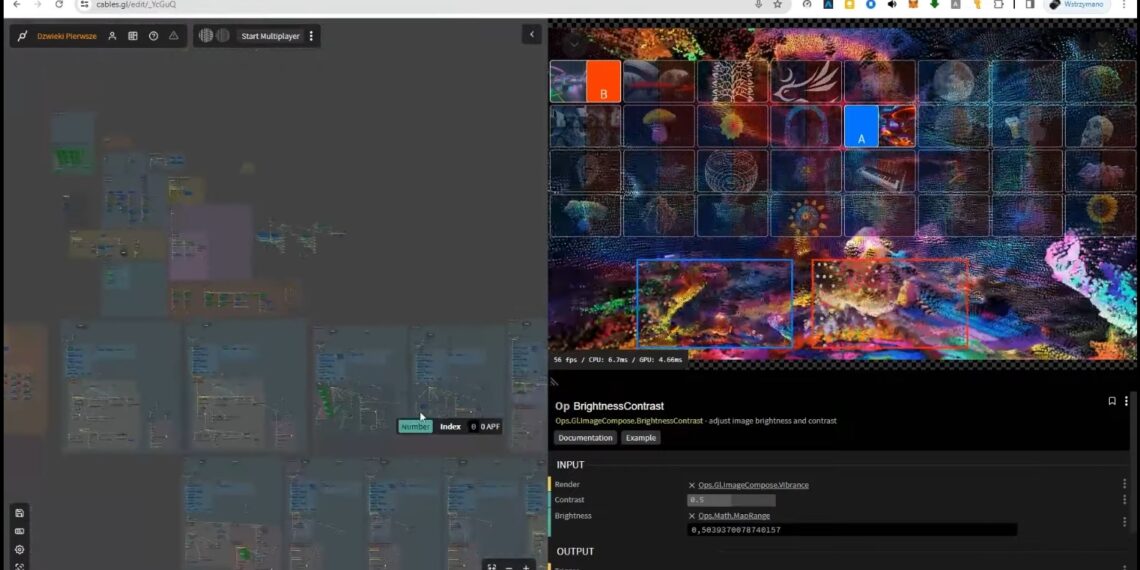Select the blue thumbnail labeled A
Viewport: 1140px width, 570px height.
click(x=861, y=127)
